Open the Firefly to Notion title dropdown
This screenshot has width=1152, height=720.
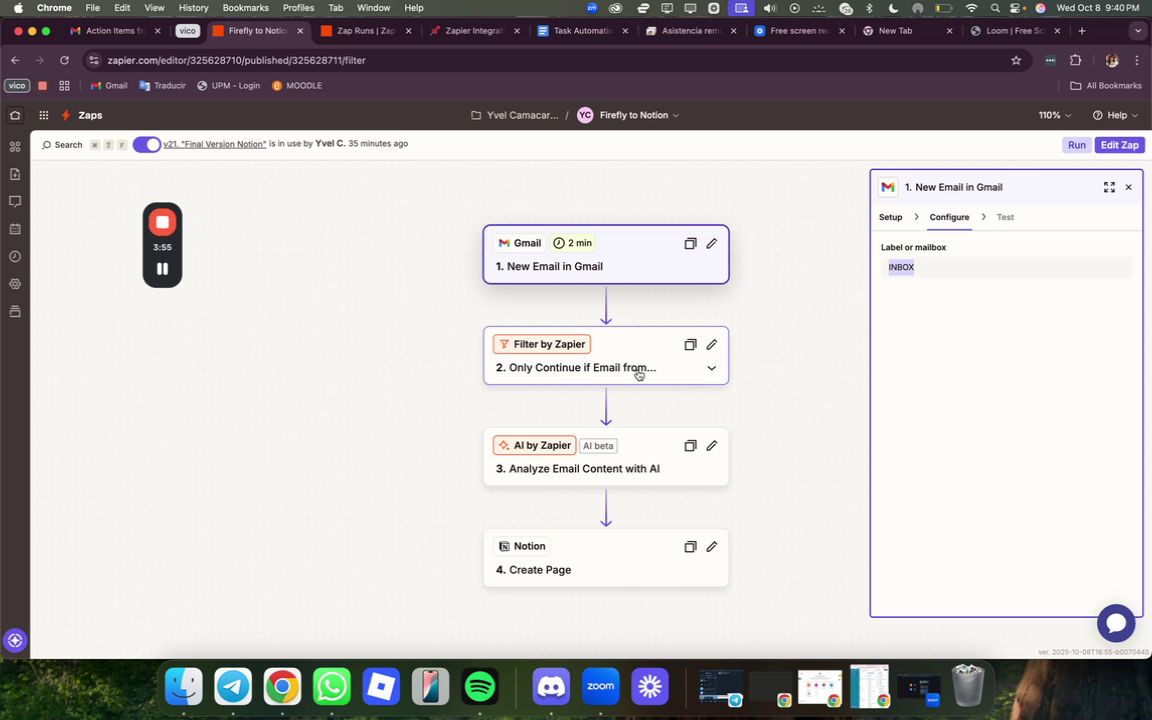click(639, 115)
